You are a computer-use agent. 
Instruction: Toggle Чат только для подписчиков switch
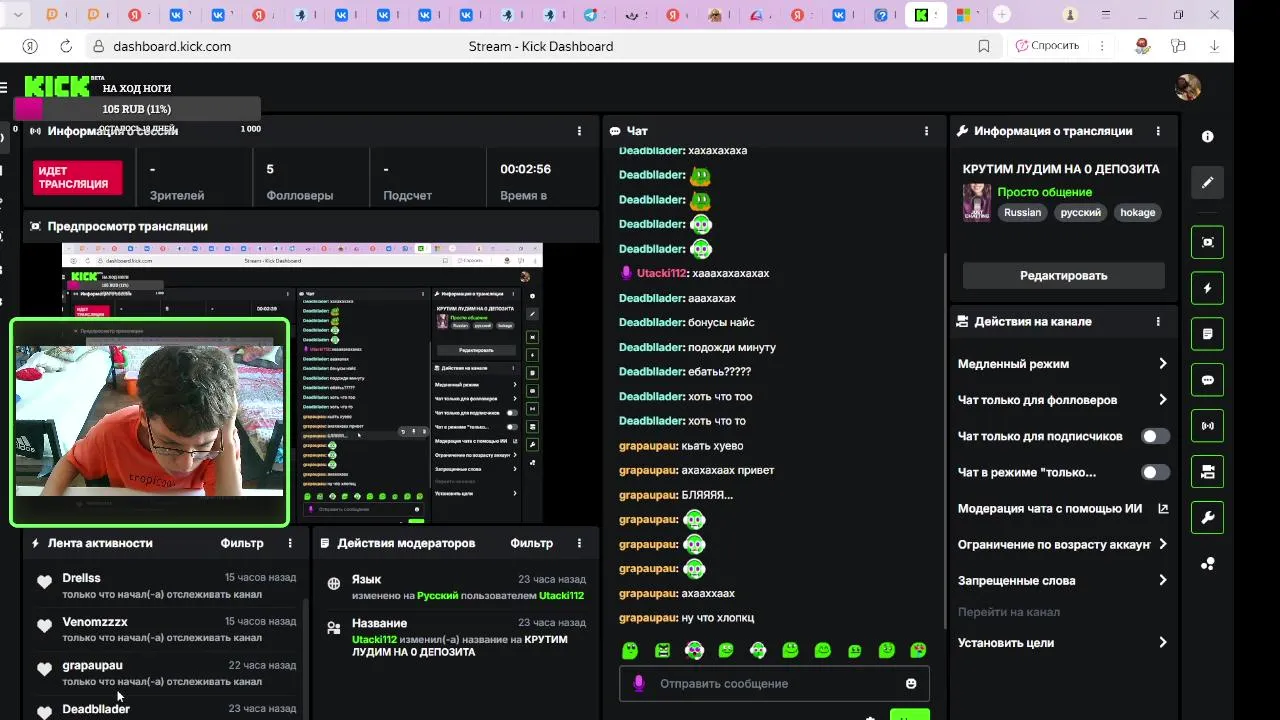[x=1156, y=436]
